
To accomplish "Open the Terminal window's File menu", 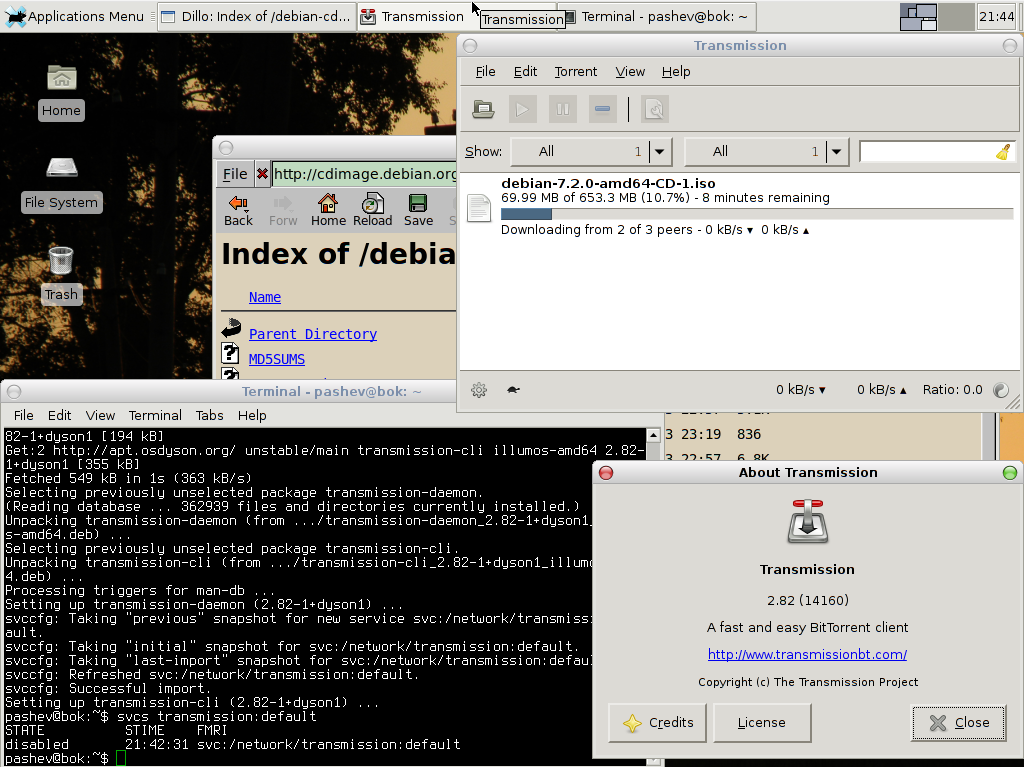I will (24, 416).
